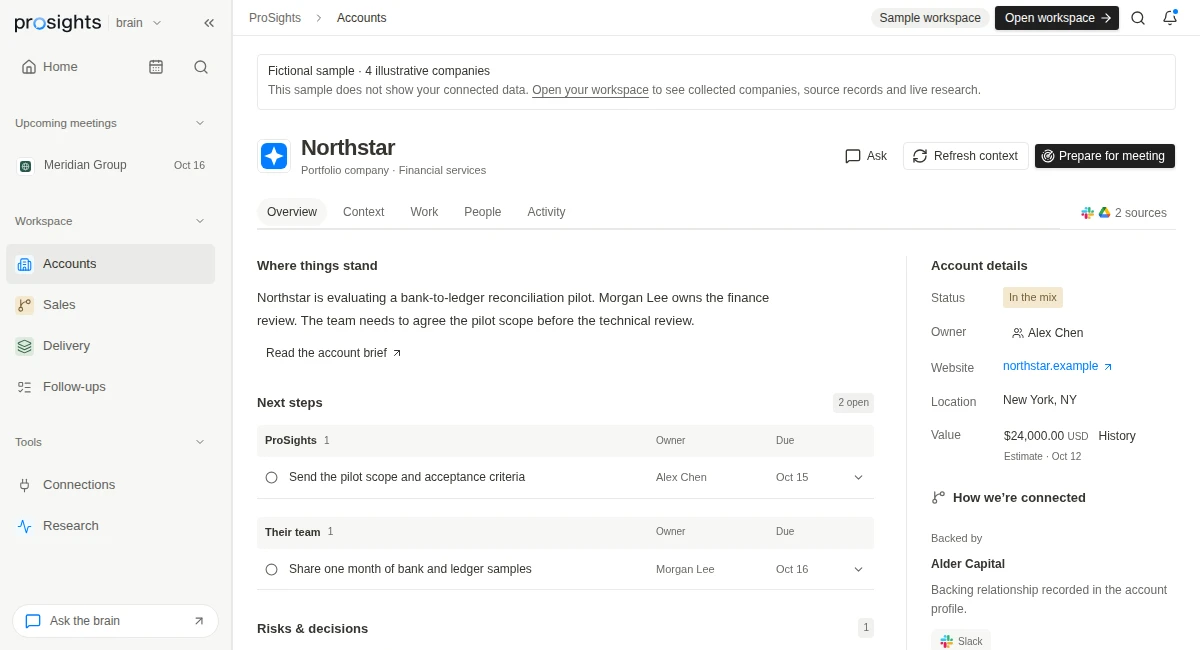Screen dimensions: 1200x650
Task: Click the ProSights breadcrumb
Action: pyautogui.click(x=275, y=18)
